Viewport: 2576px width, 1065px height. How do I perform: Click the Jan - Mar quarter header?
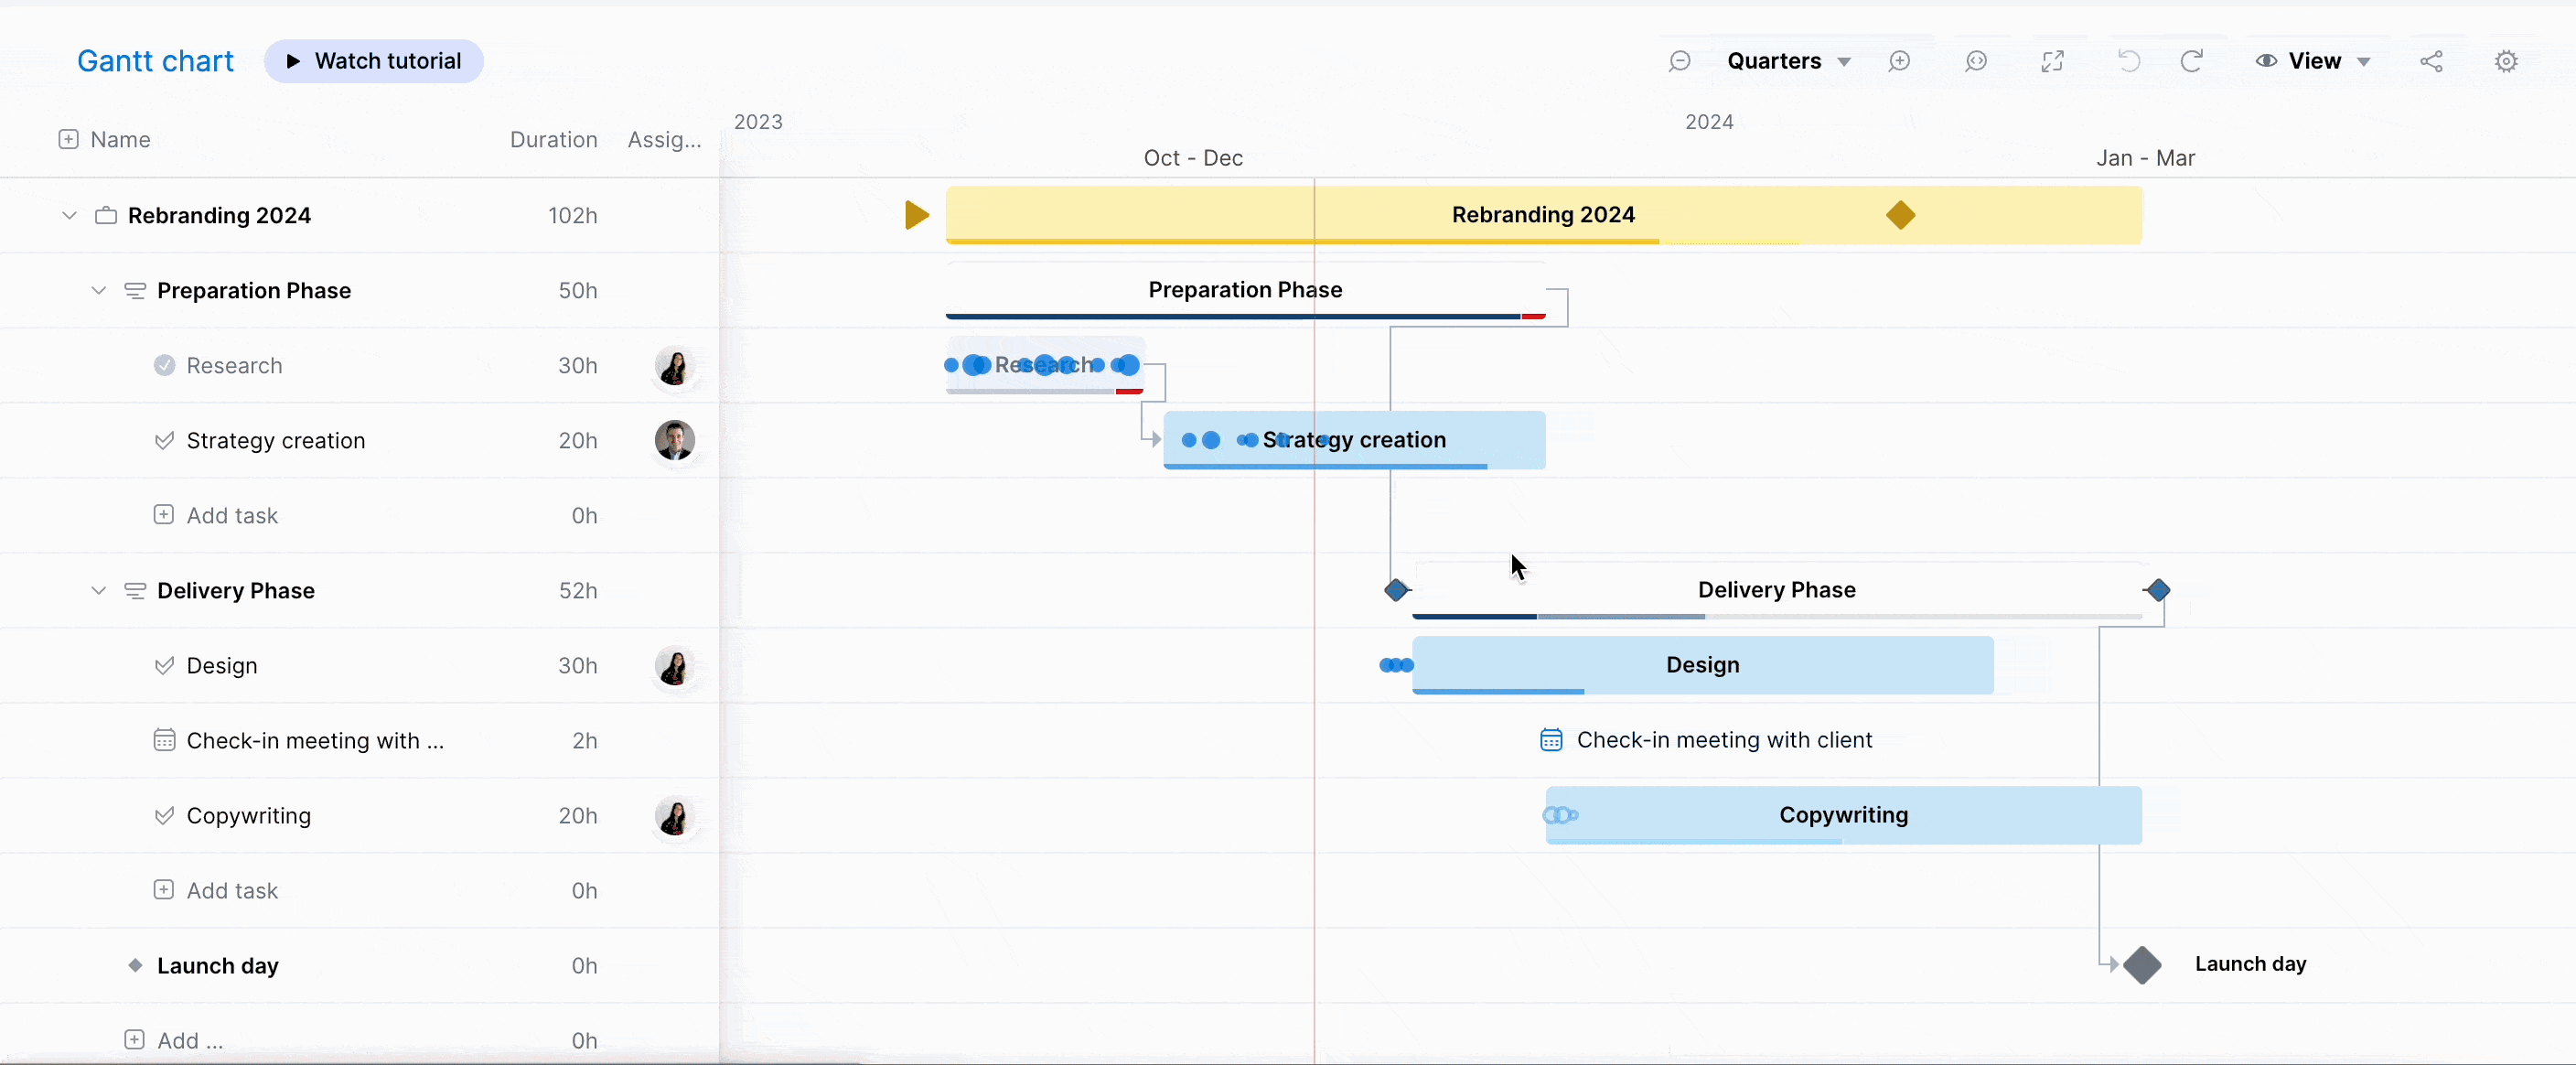click(x=2145, y=158)
